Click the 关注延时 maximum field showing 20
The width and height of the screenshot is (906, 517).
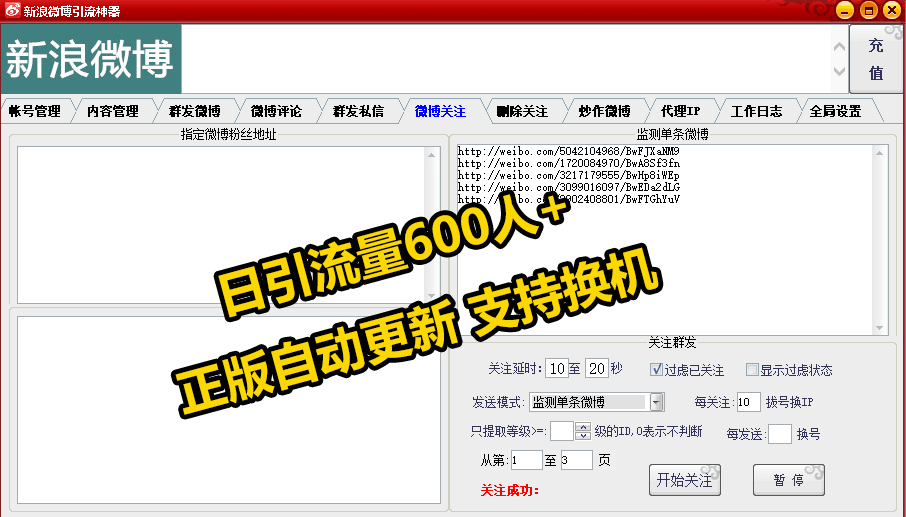tap(597, 368)
